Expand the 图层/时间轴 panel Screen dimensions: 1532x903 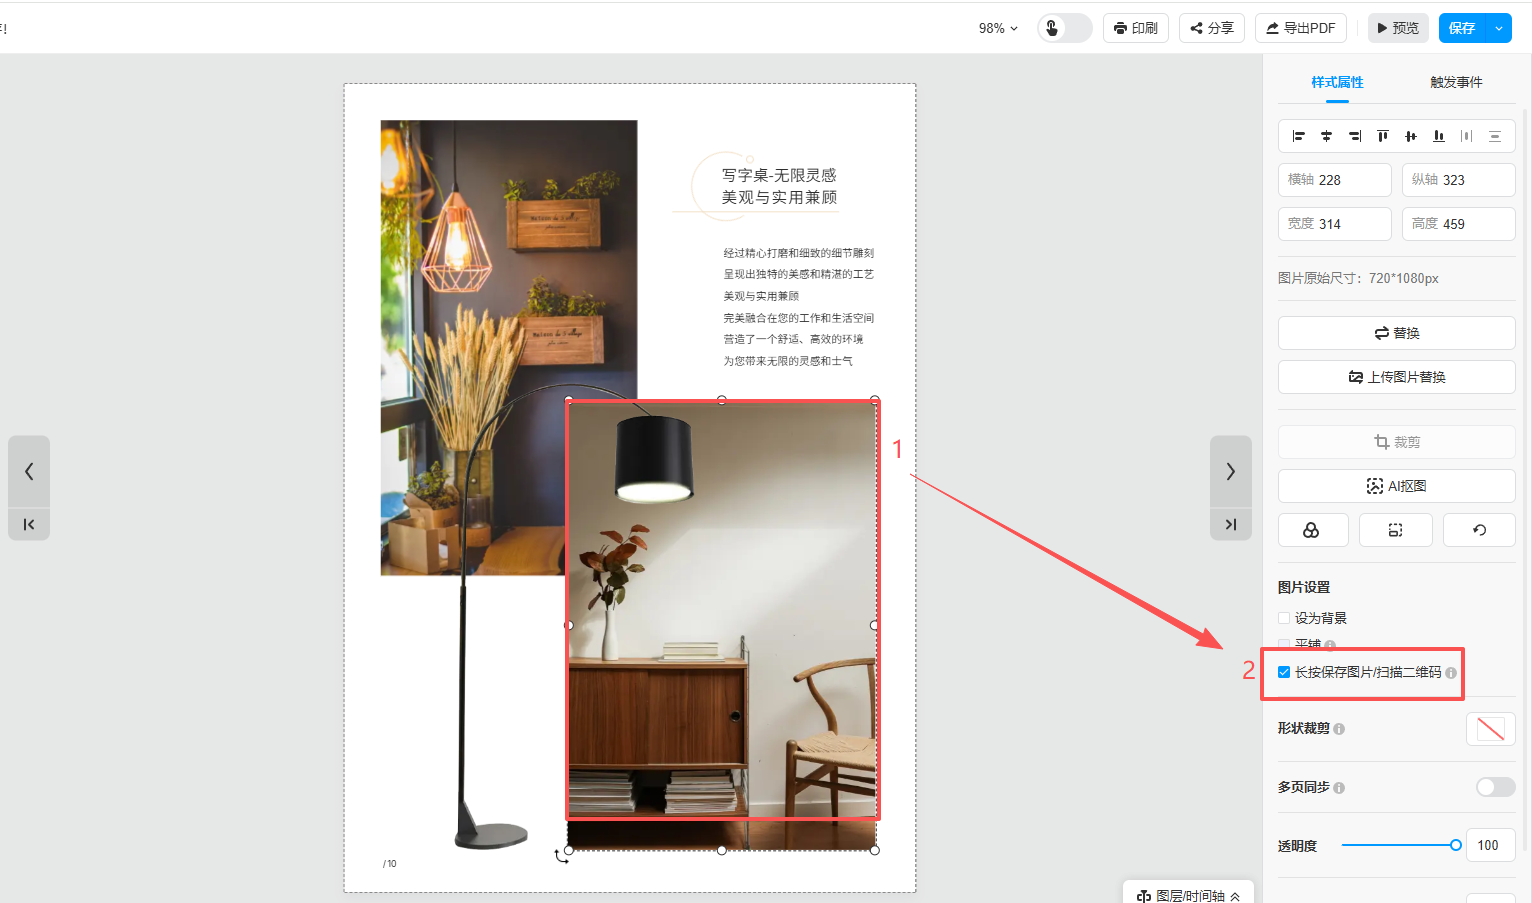pyautogui.click(x=1189, y=895)
